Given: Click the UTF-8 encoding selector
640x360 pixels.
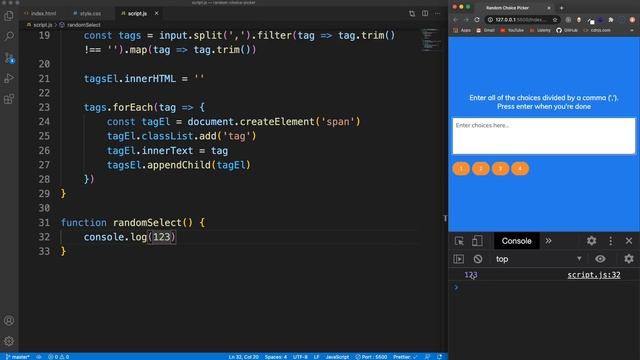Looking at the screenshot, I should click(x=300, y=357).
